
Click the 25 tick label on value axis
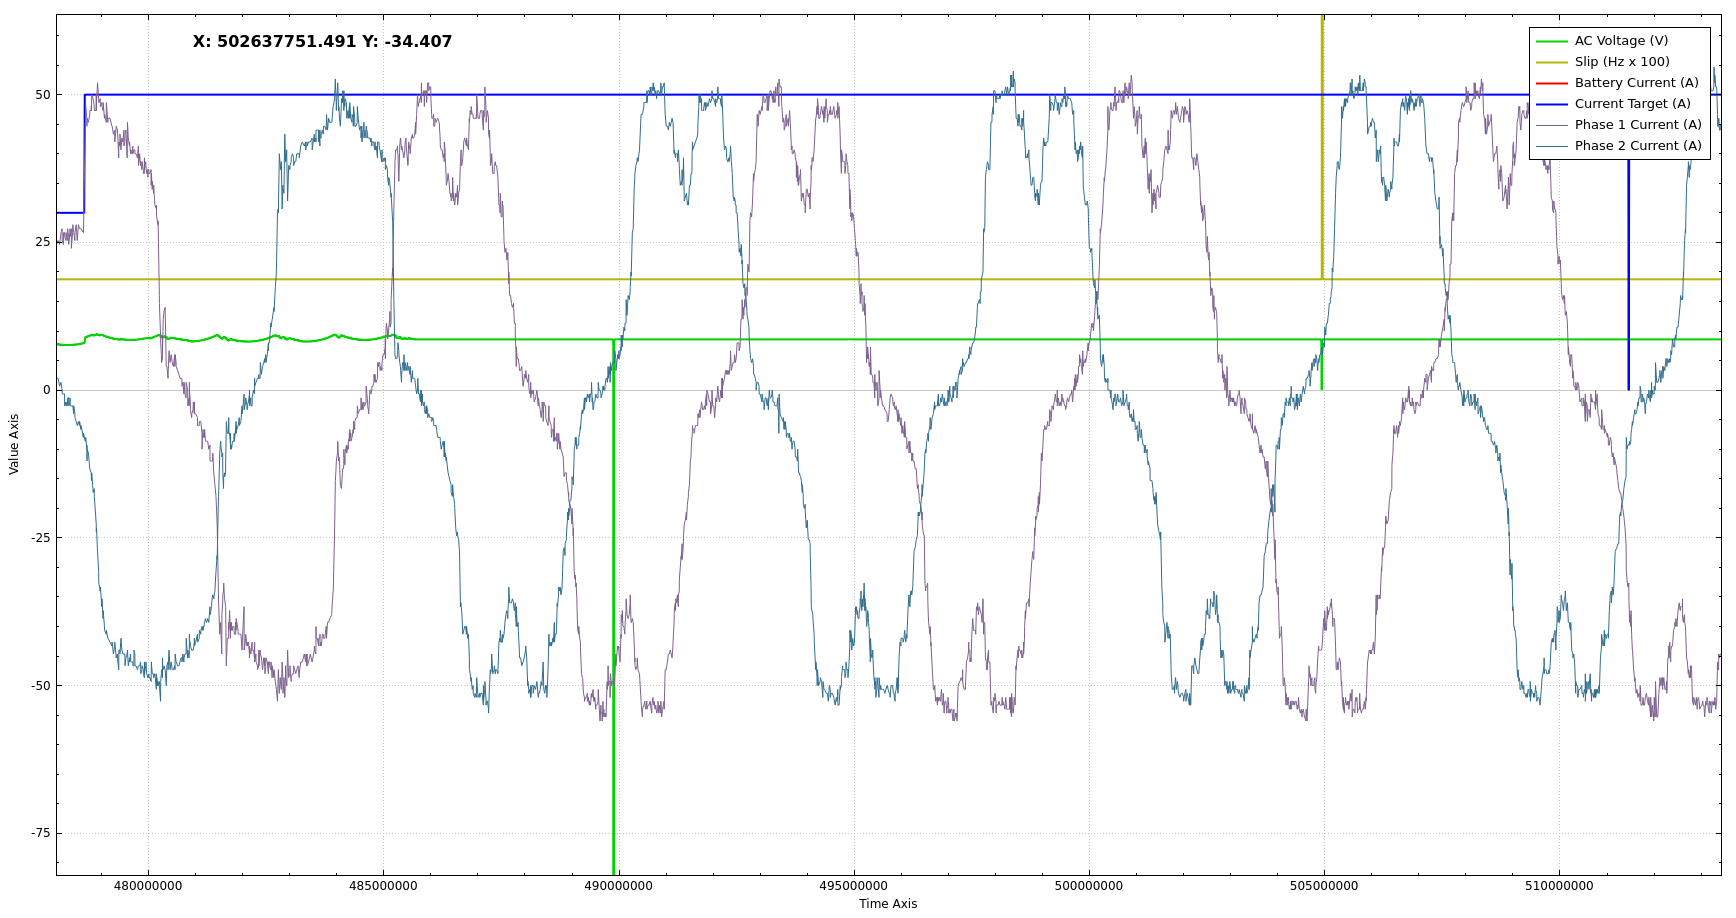point(42,242)
